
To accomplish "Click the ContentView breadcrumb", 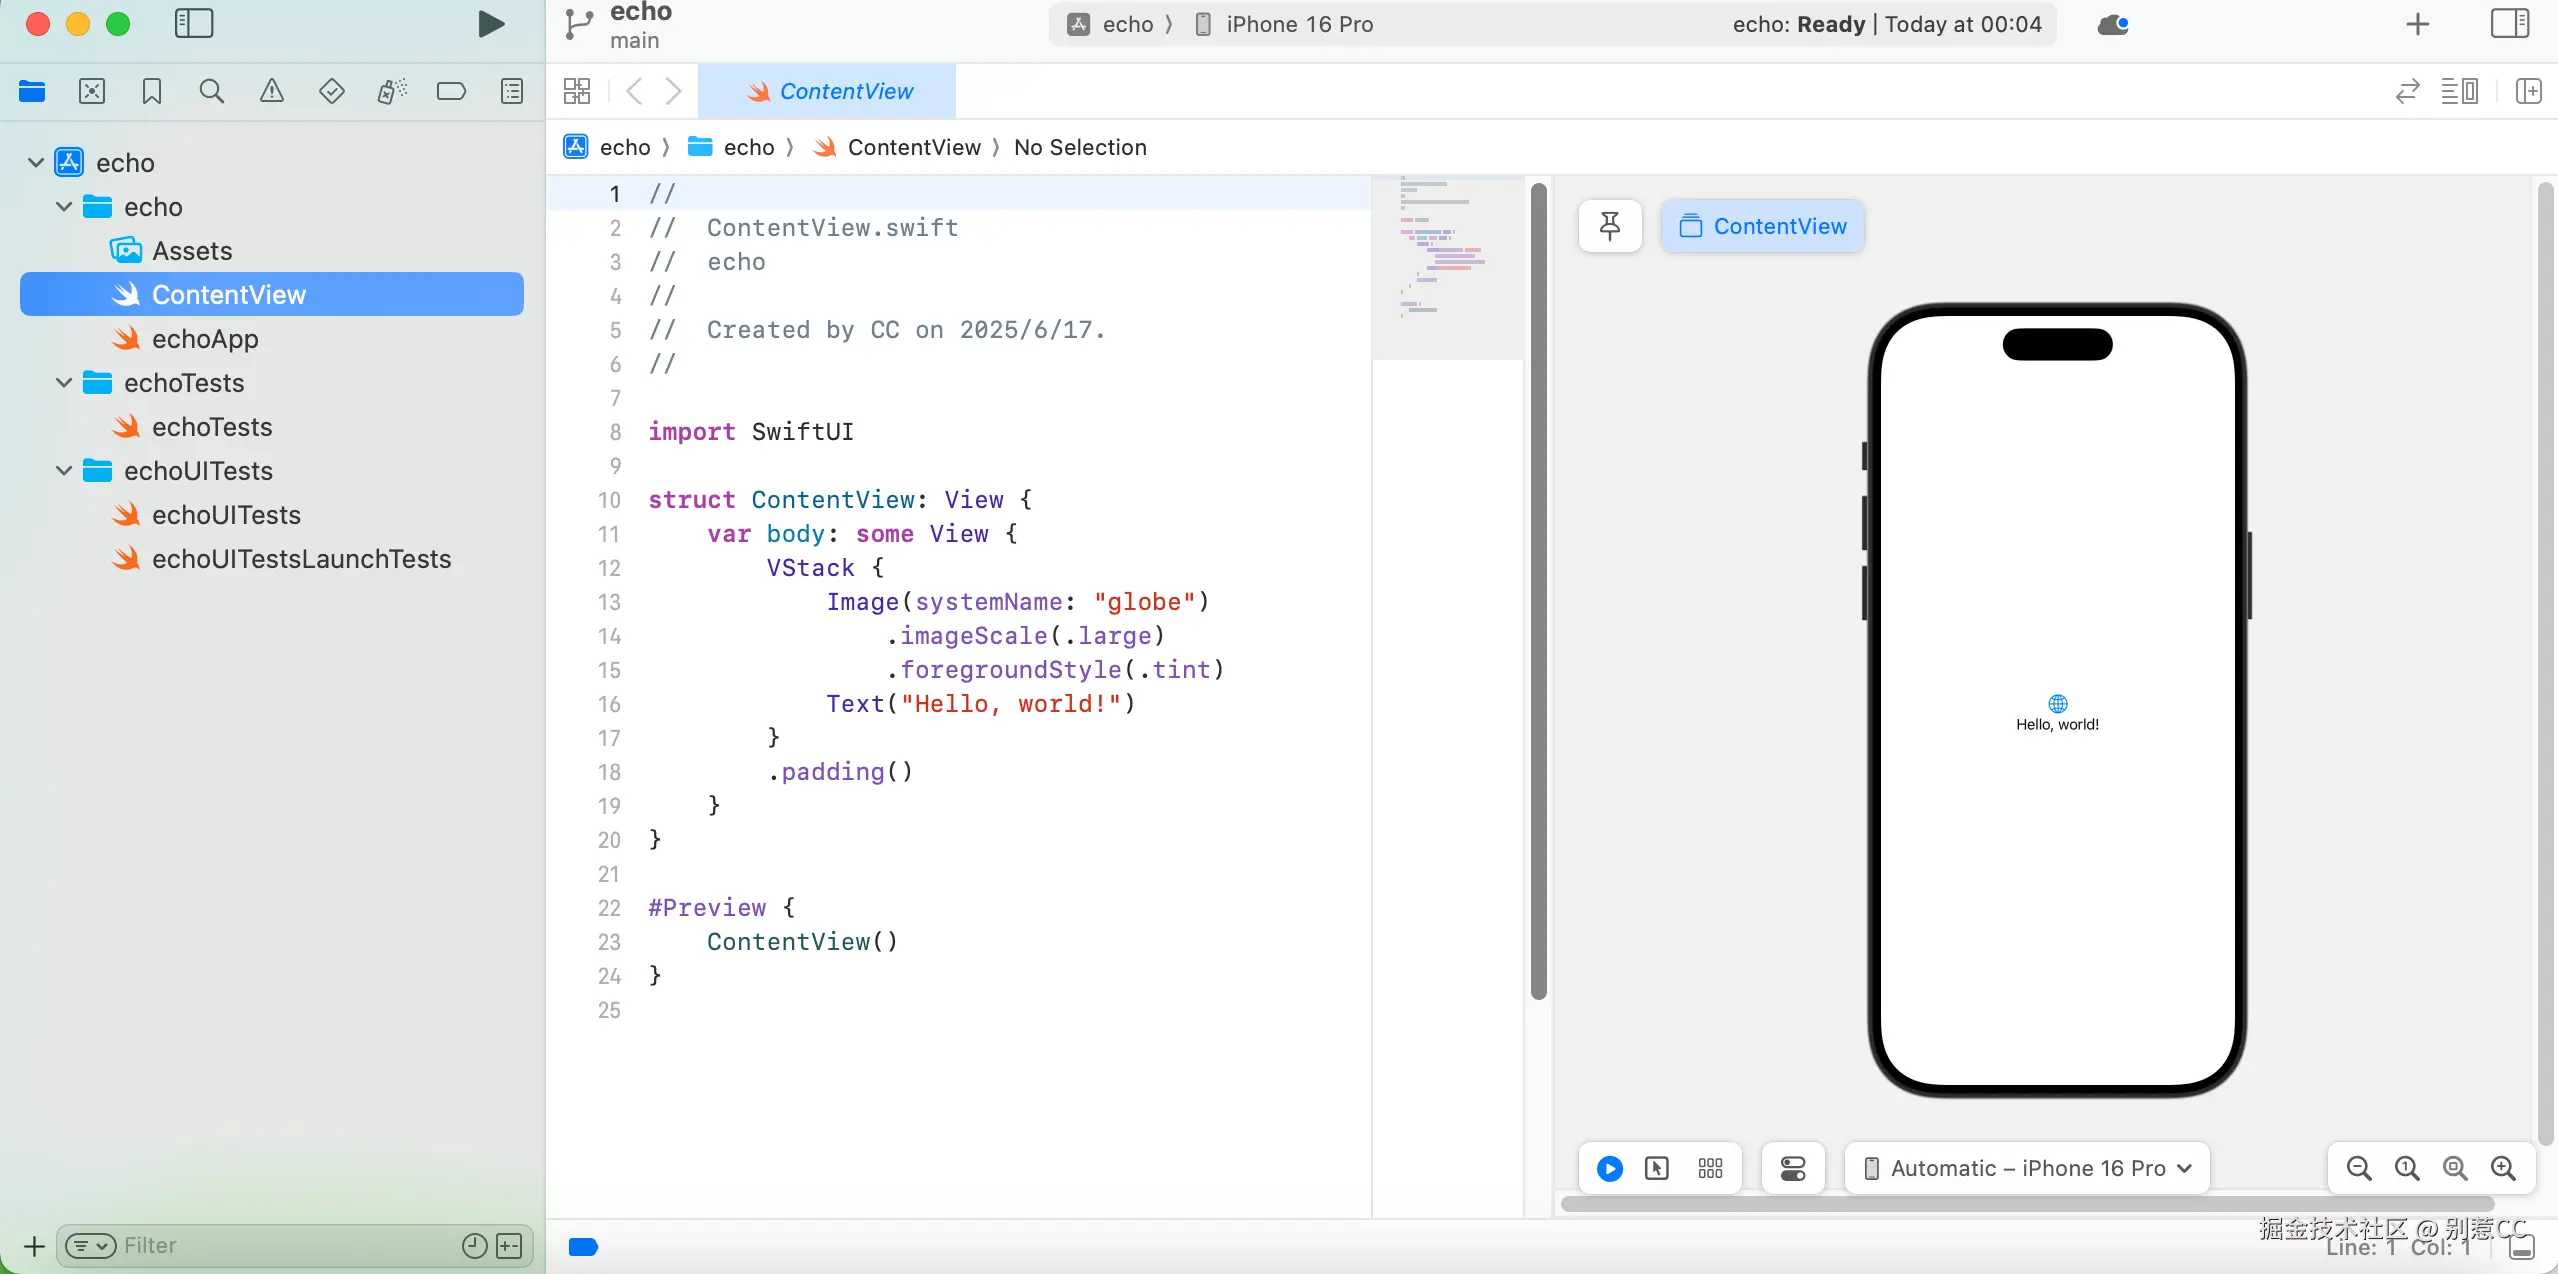I will pyautogui.click(x=897, y=147).
